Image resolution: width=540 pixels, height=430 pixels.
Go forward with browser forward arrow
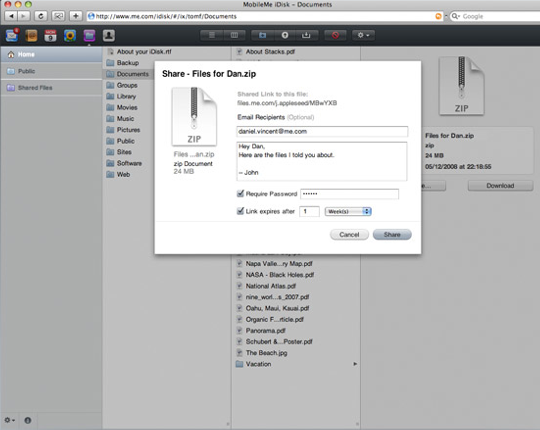23,16
